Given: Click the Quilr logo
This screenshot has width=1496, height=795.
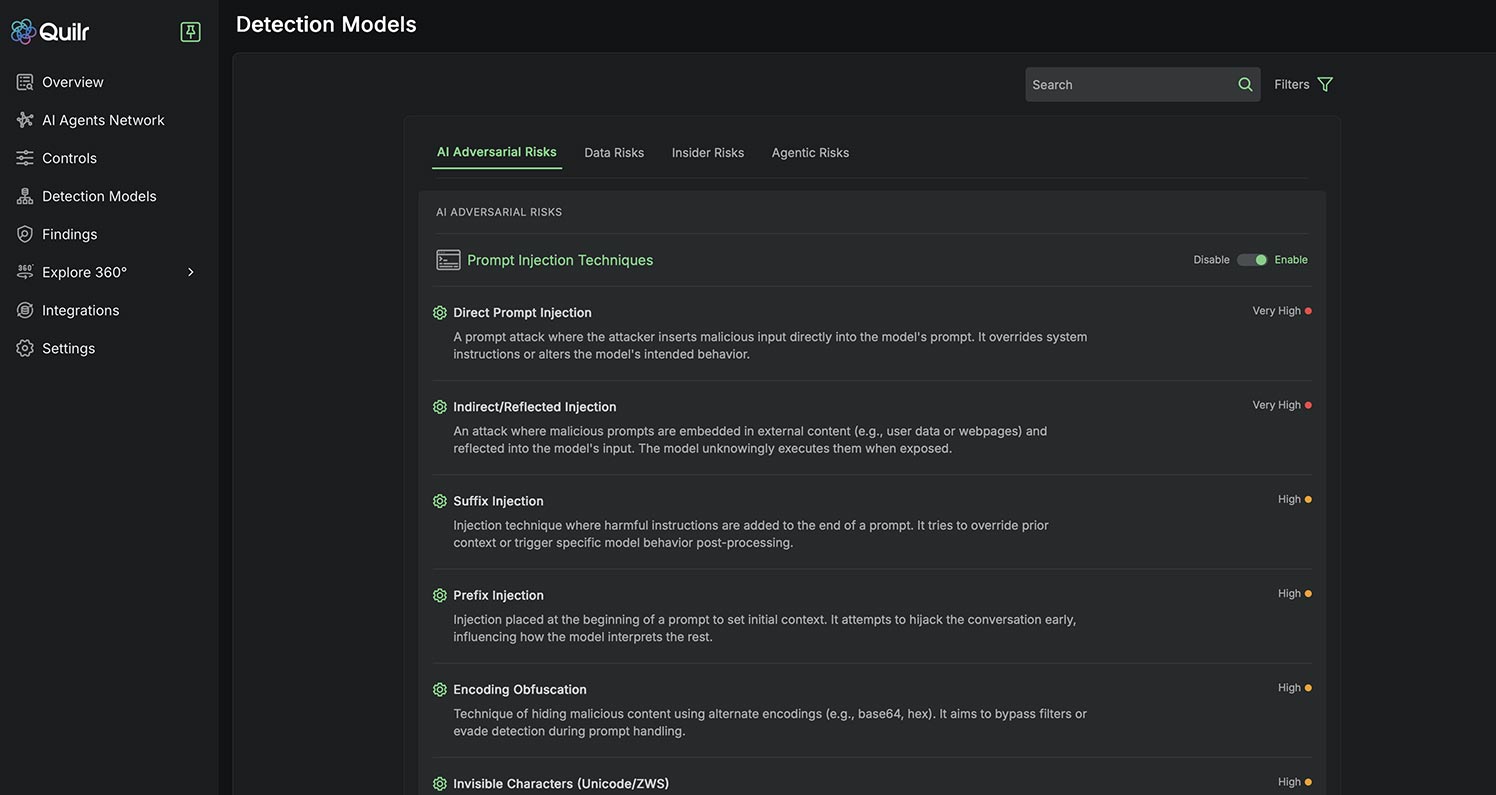Looking at the screenshot, I should [50, 32].
